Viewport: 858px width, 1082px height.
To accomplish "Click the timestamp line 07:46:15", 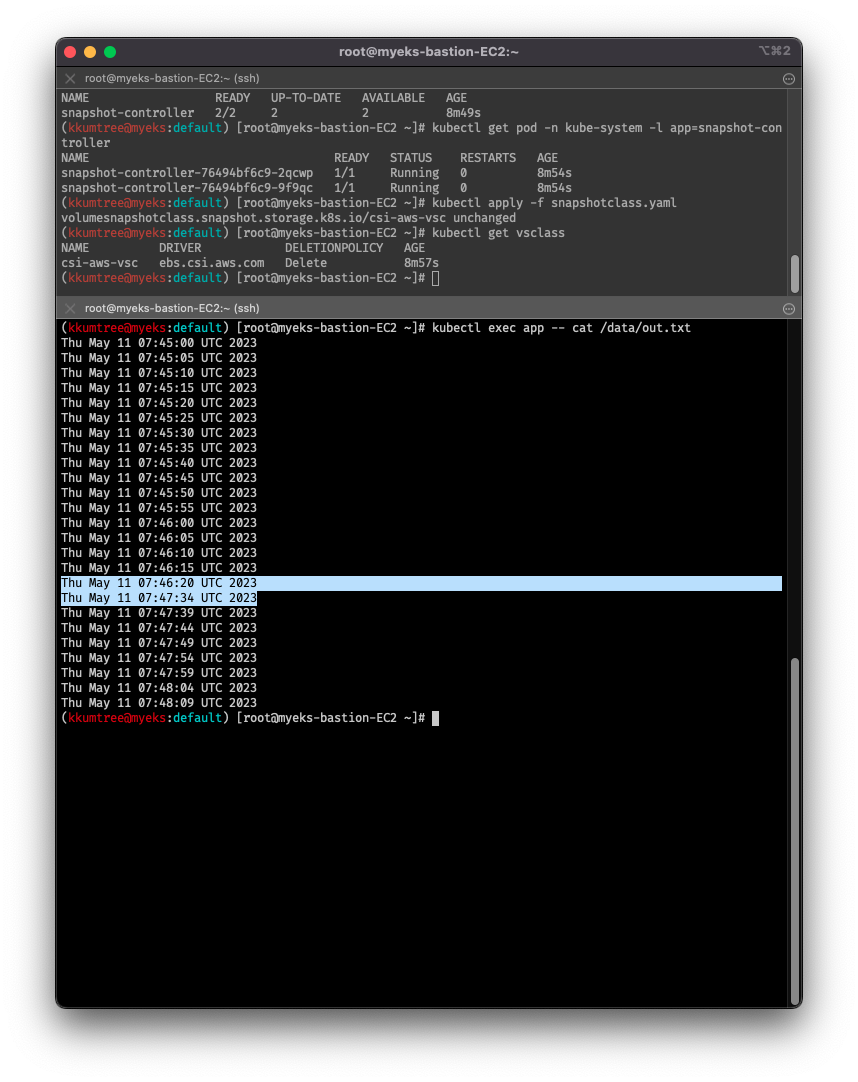I will pos(159,568).
